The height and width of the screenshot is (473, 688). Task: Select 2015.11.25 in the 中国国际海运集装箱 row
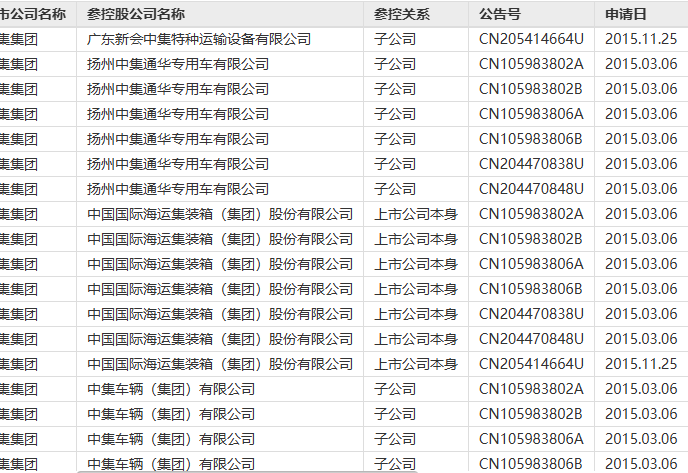pyautogui.click(x=641, y=364)
